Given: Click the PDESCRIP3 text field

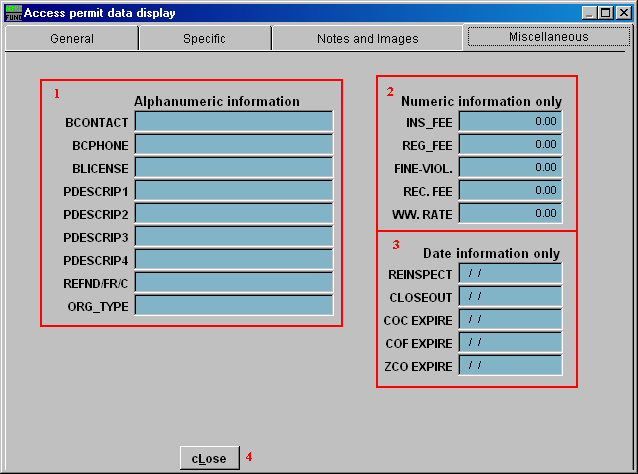Looking at the screenshot, I should point(234,236).
